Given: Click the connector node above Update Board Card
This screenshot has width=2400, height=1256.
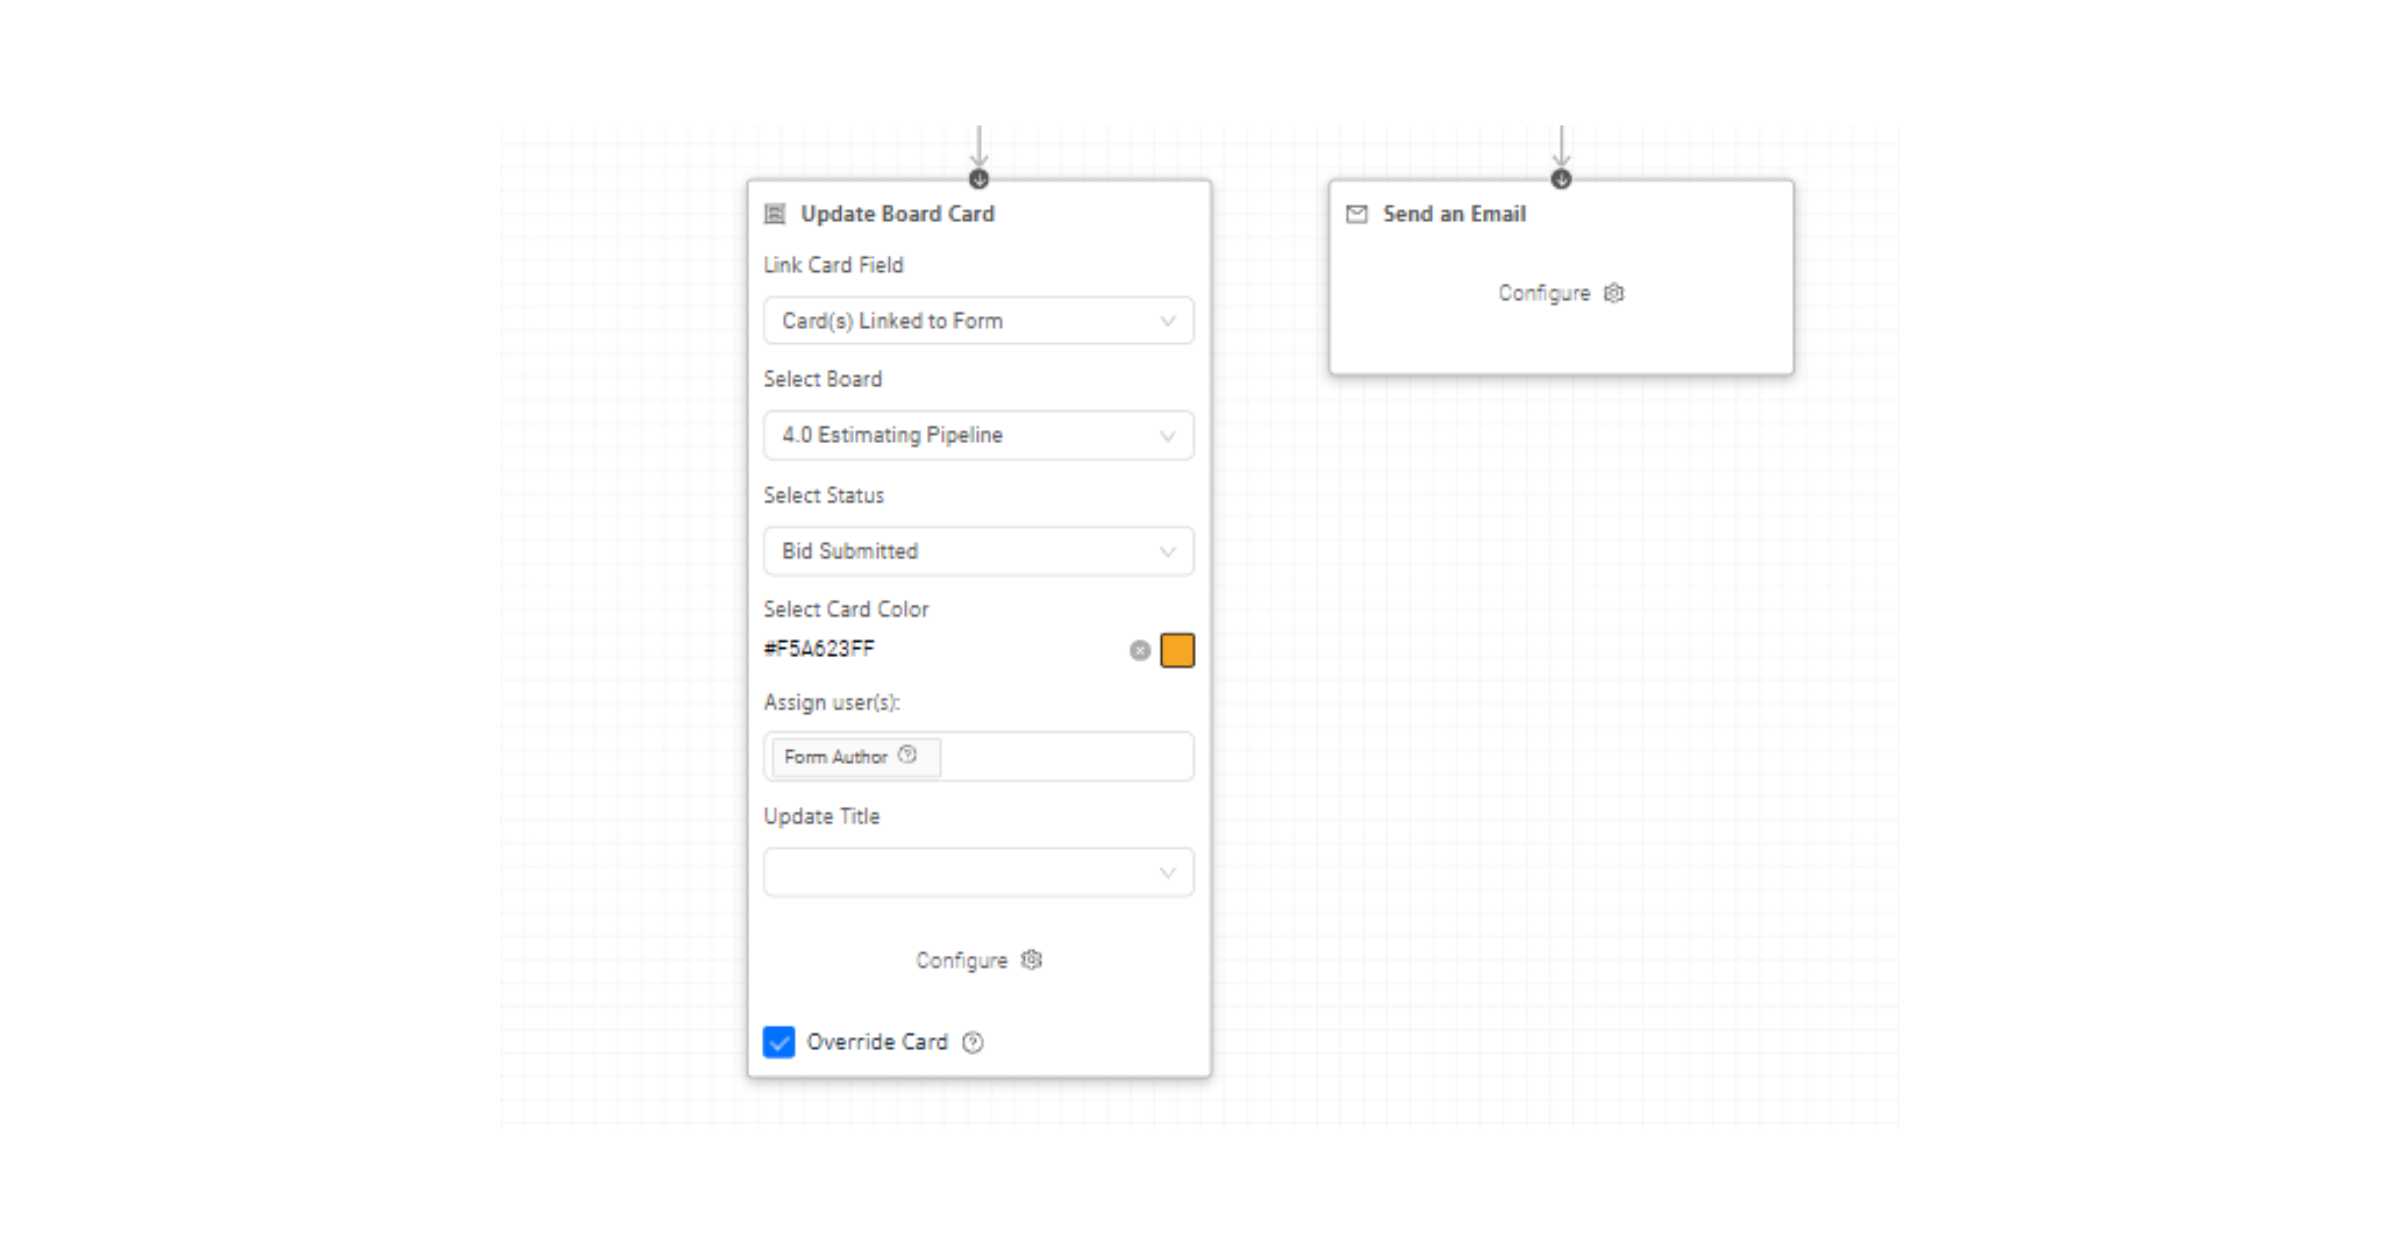Looking at the screenshot, I should 979,180.
